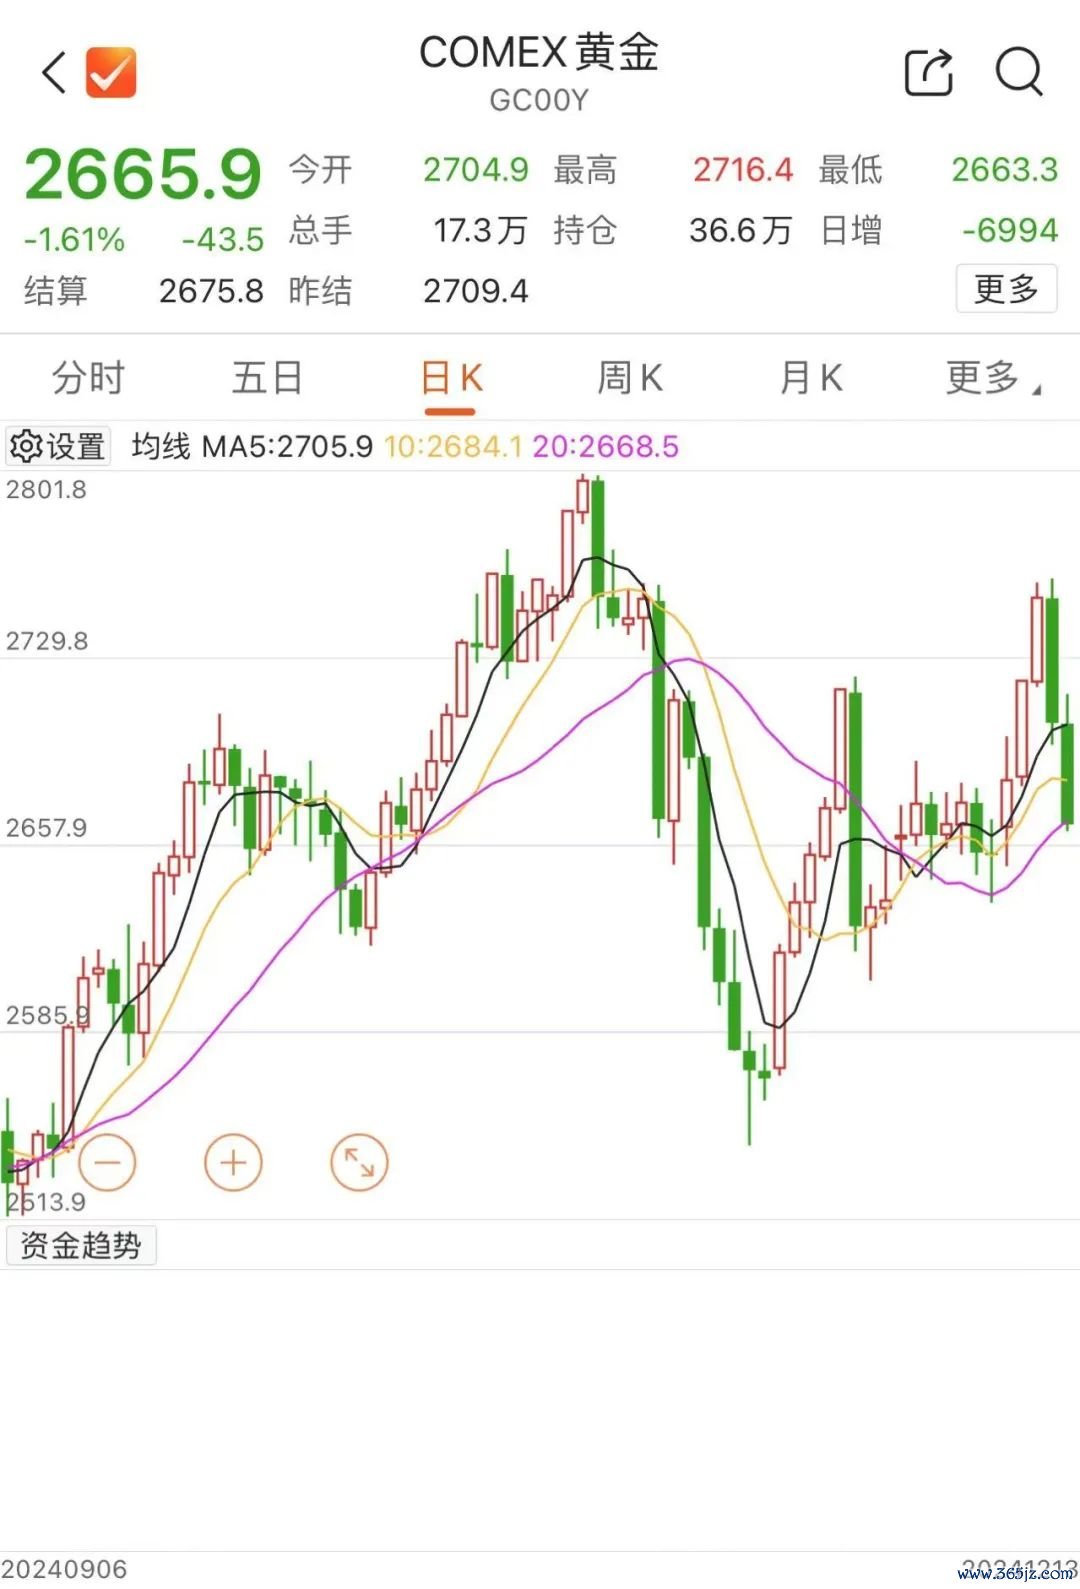Expand chart to fullscreen icon
The height and width of the screenshot is (1589, 1080).
359,1163
